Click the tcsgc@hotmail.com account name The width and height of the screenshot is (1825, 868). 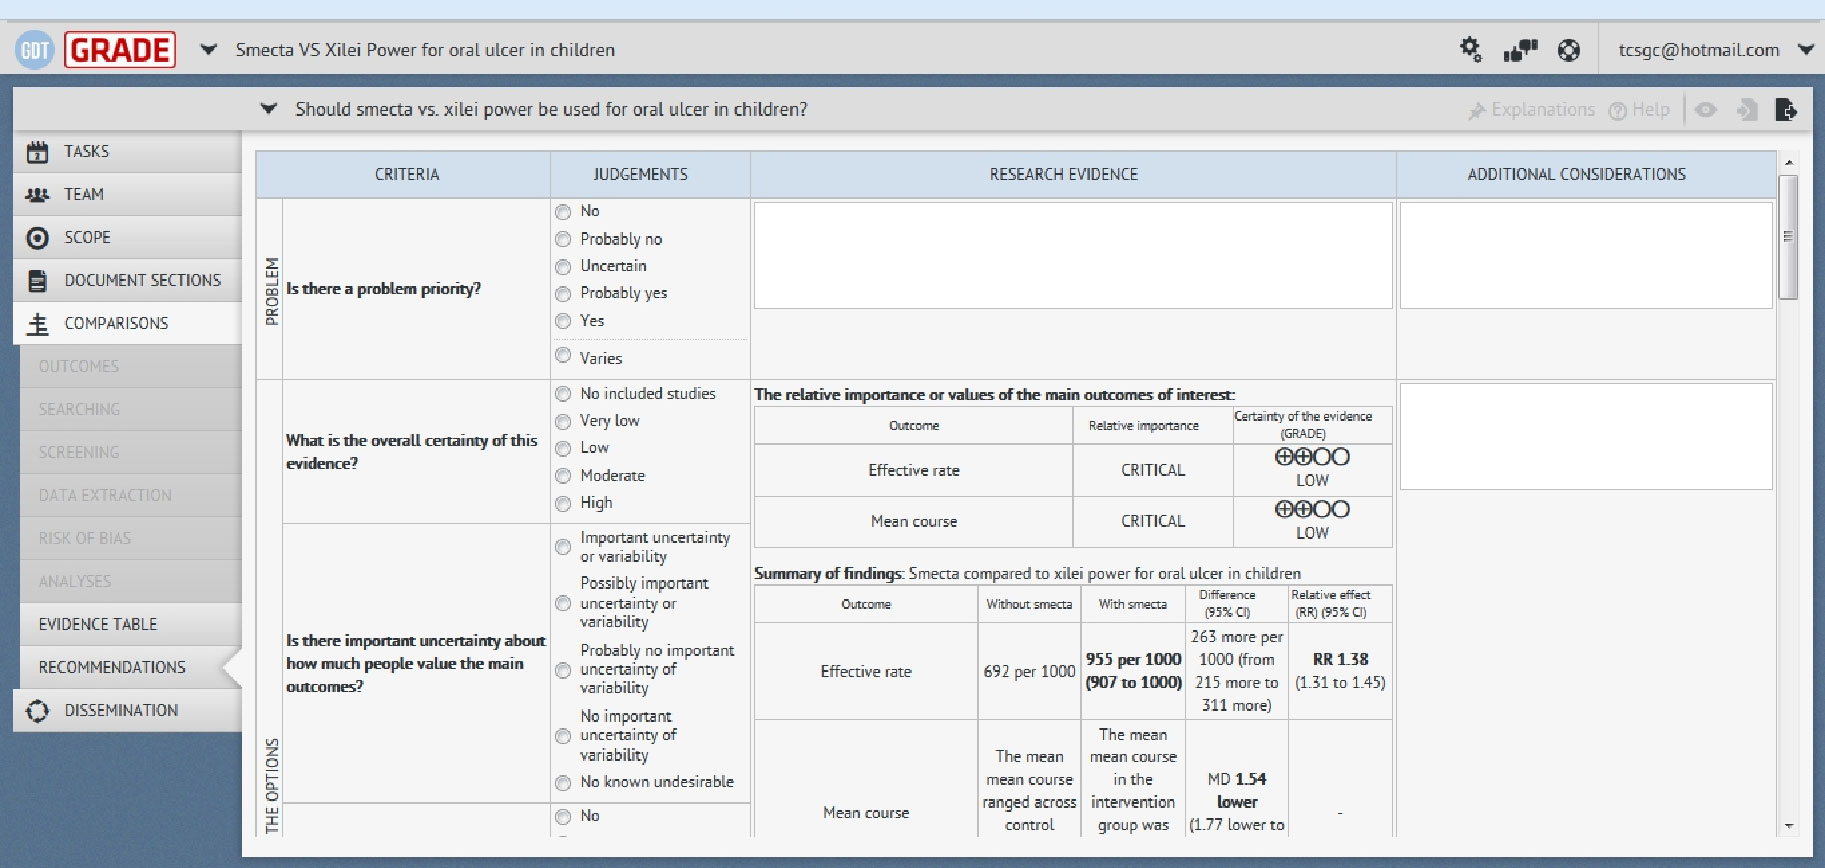1699,50
